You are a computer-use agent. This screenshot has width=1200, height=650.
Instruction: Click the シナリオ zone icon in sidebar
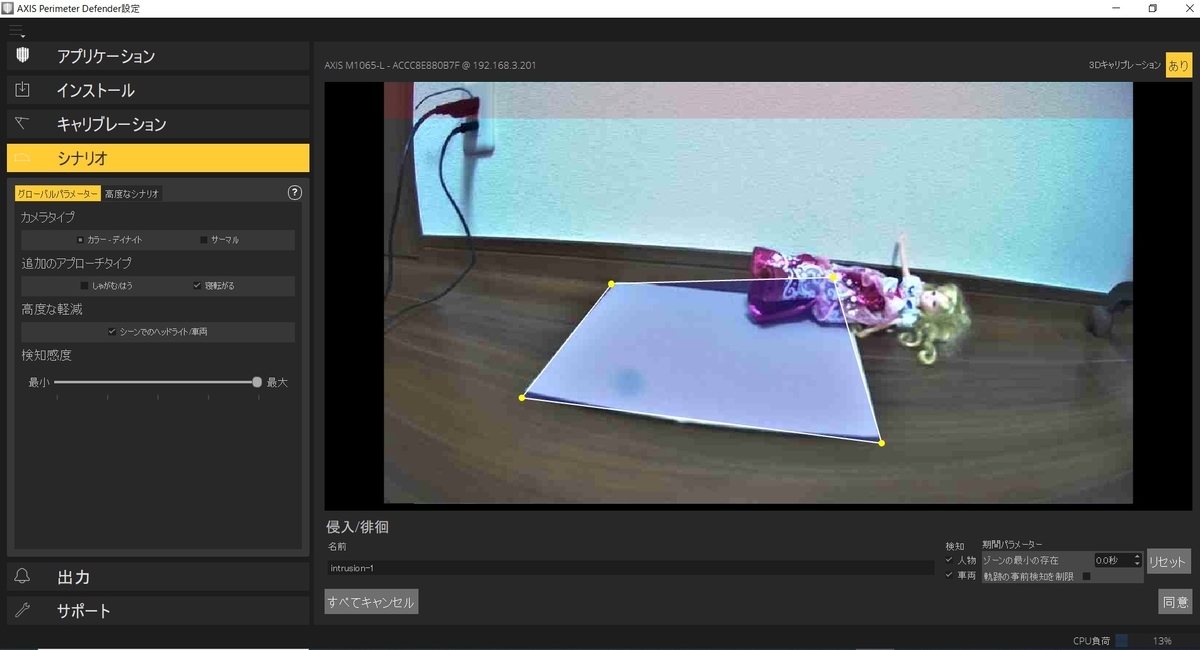[x=21, y=157]
